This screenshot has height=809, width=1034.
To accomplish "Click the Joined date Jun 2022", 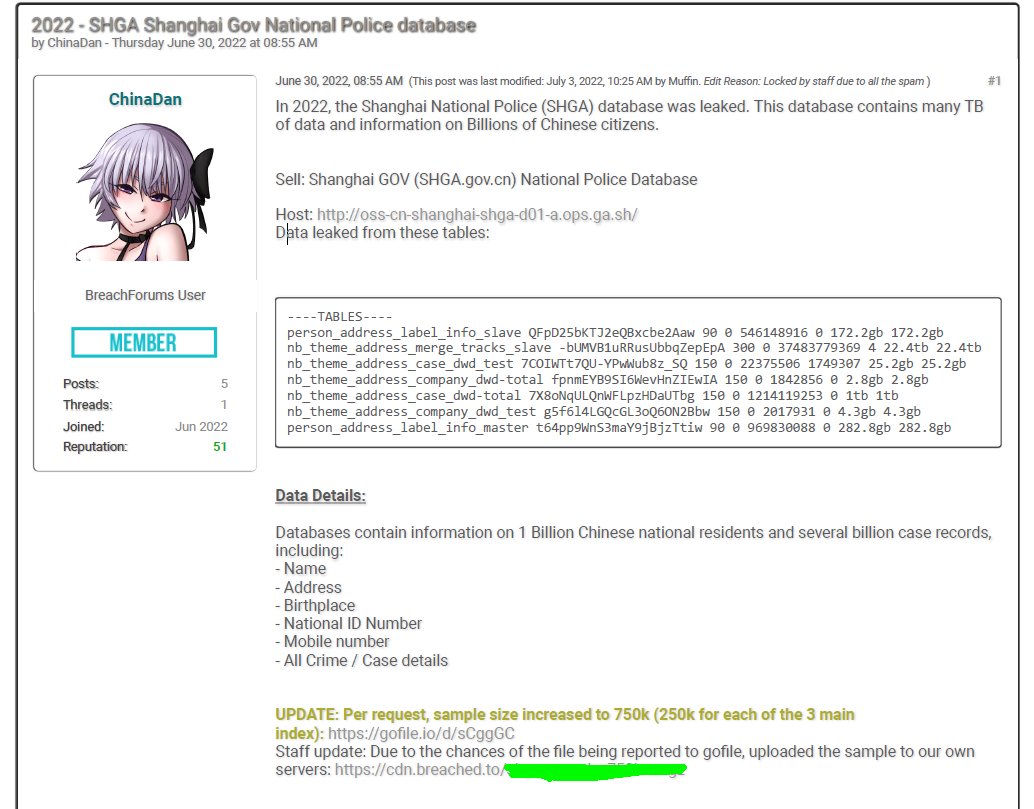I will (x=201, y=426).
